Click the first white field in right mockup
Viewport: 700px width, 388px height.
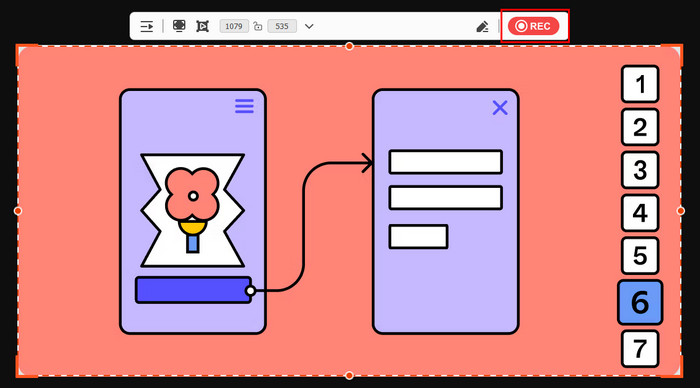pyautogui.click(x=446, y=162)
